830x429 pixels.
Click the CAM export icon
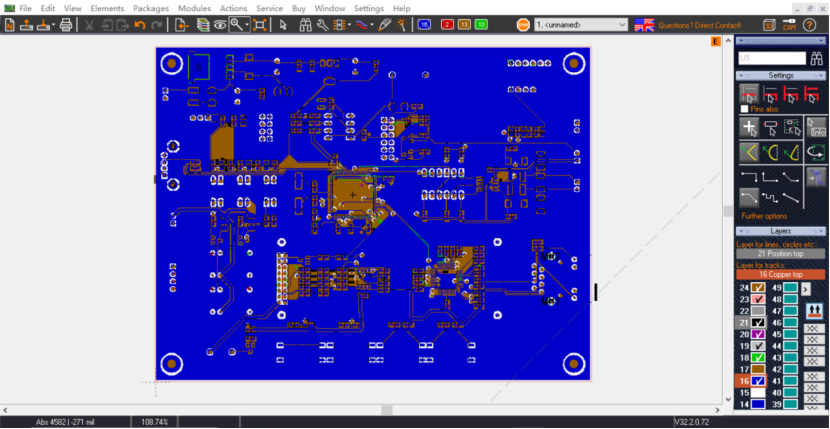[x=789, y=24]
